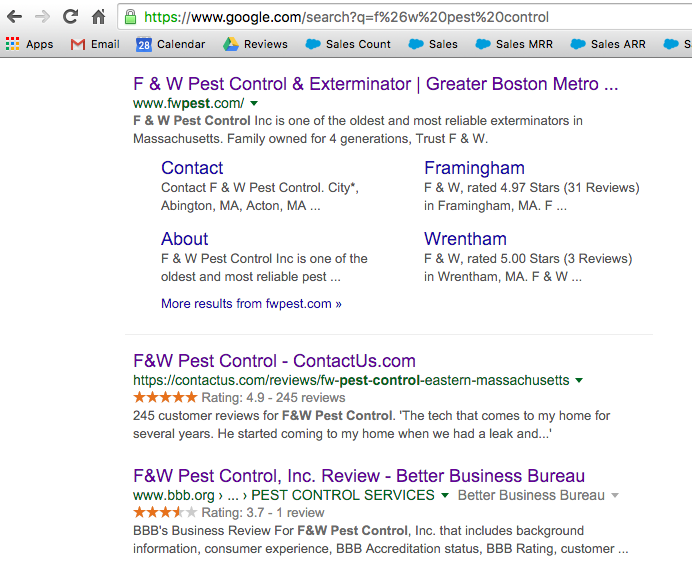Click More results from fwpest.com
The width and height of the screenshot is (692, 570).
pyautogui.click(x=251, y=304)
